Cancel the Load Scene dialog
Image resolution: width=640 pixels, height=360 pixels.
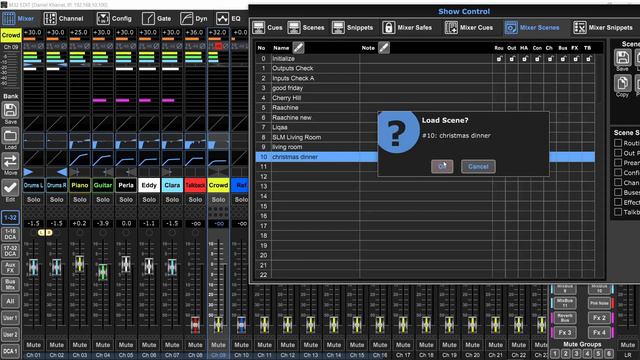478,166
